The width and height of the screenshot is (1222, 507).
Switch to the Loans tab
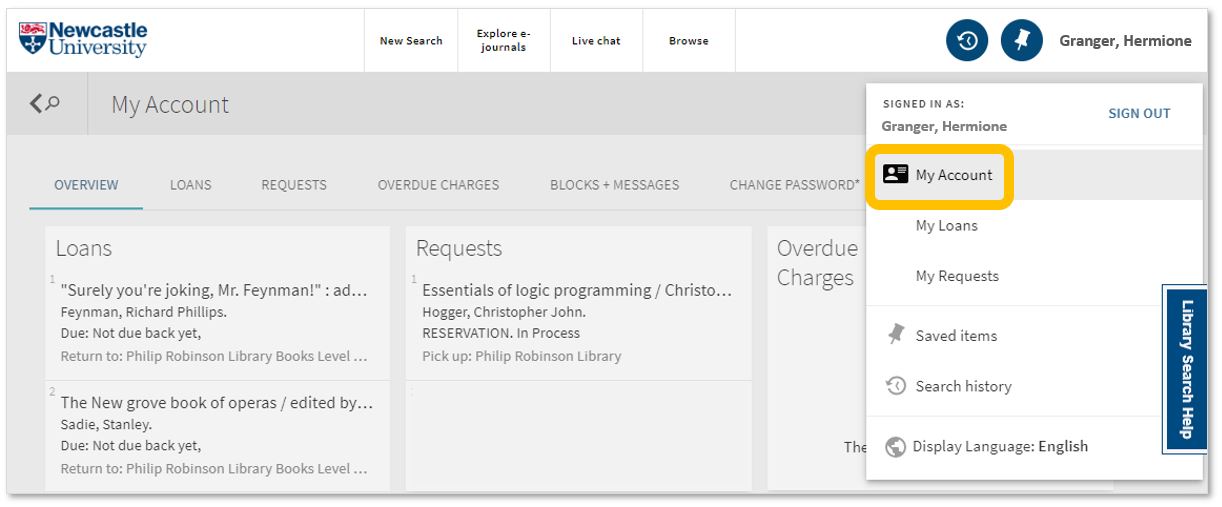190,185
